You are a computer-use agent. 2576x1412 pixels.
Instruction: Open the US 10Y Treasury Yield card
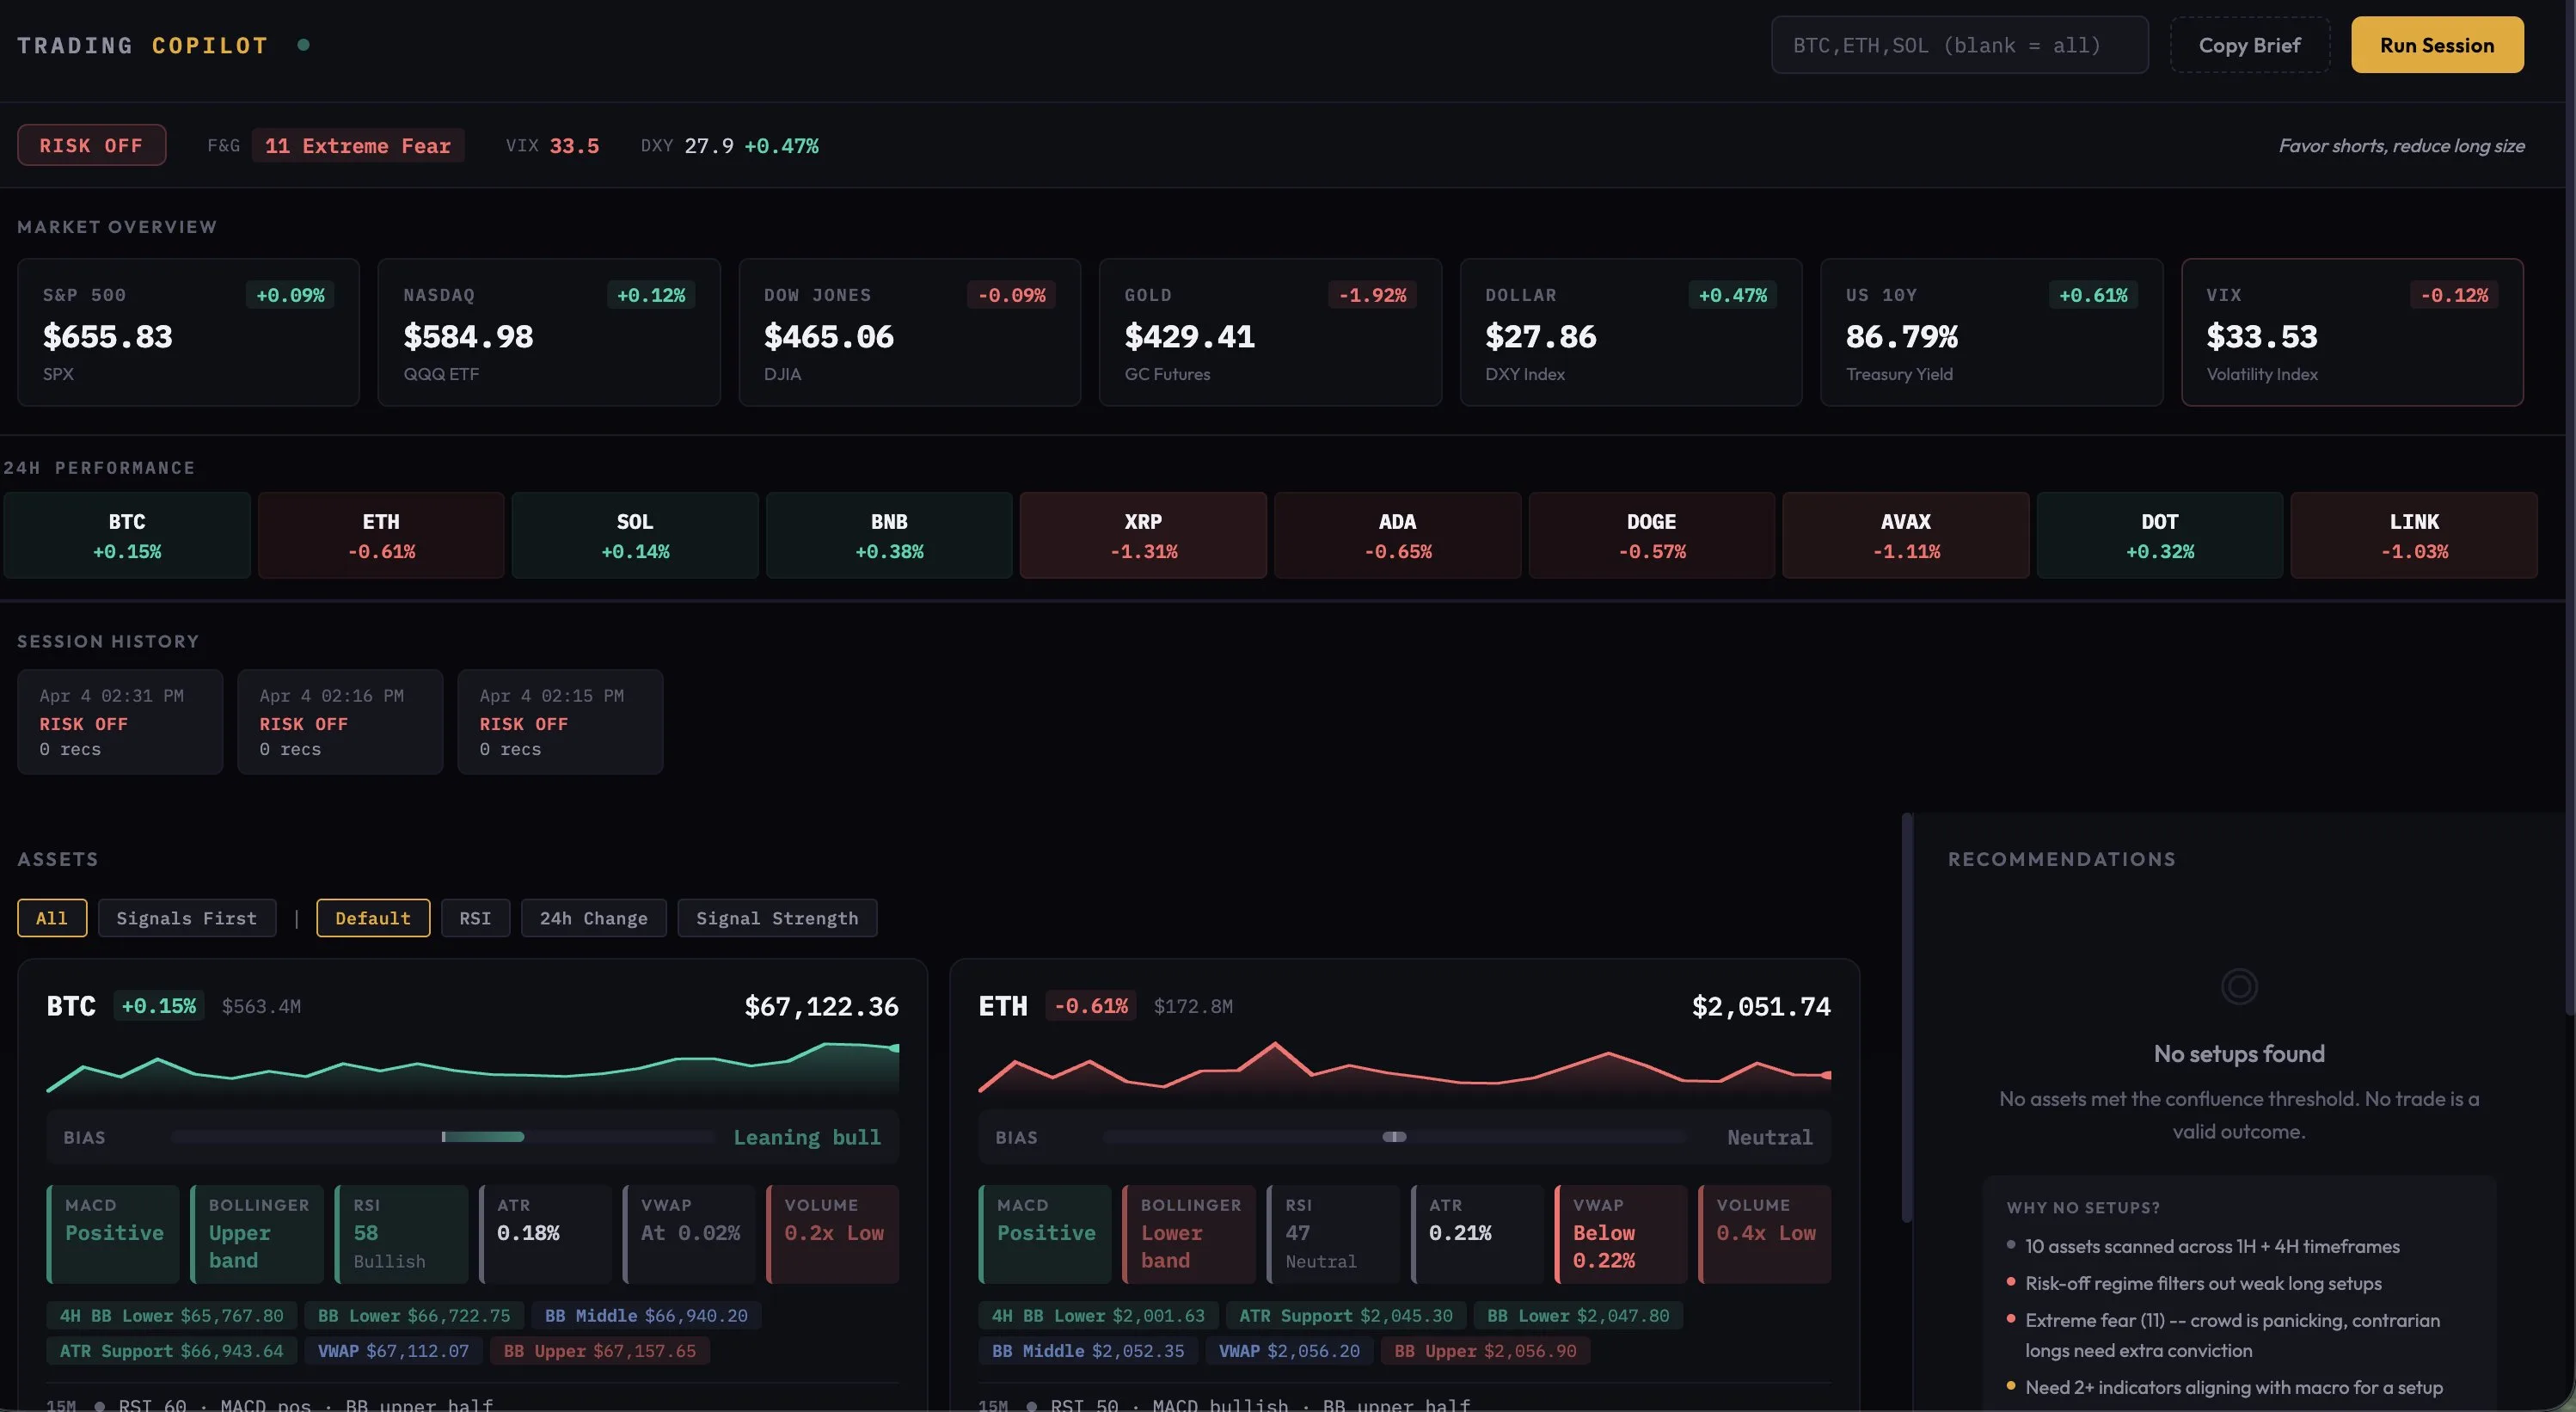coord(1991,332)
